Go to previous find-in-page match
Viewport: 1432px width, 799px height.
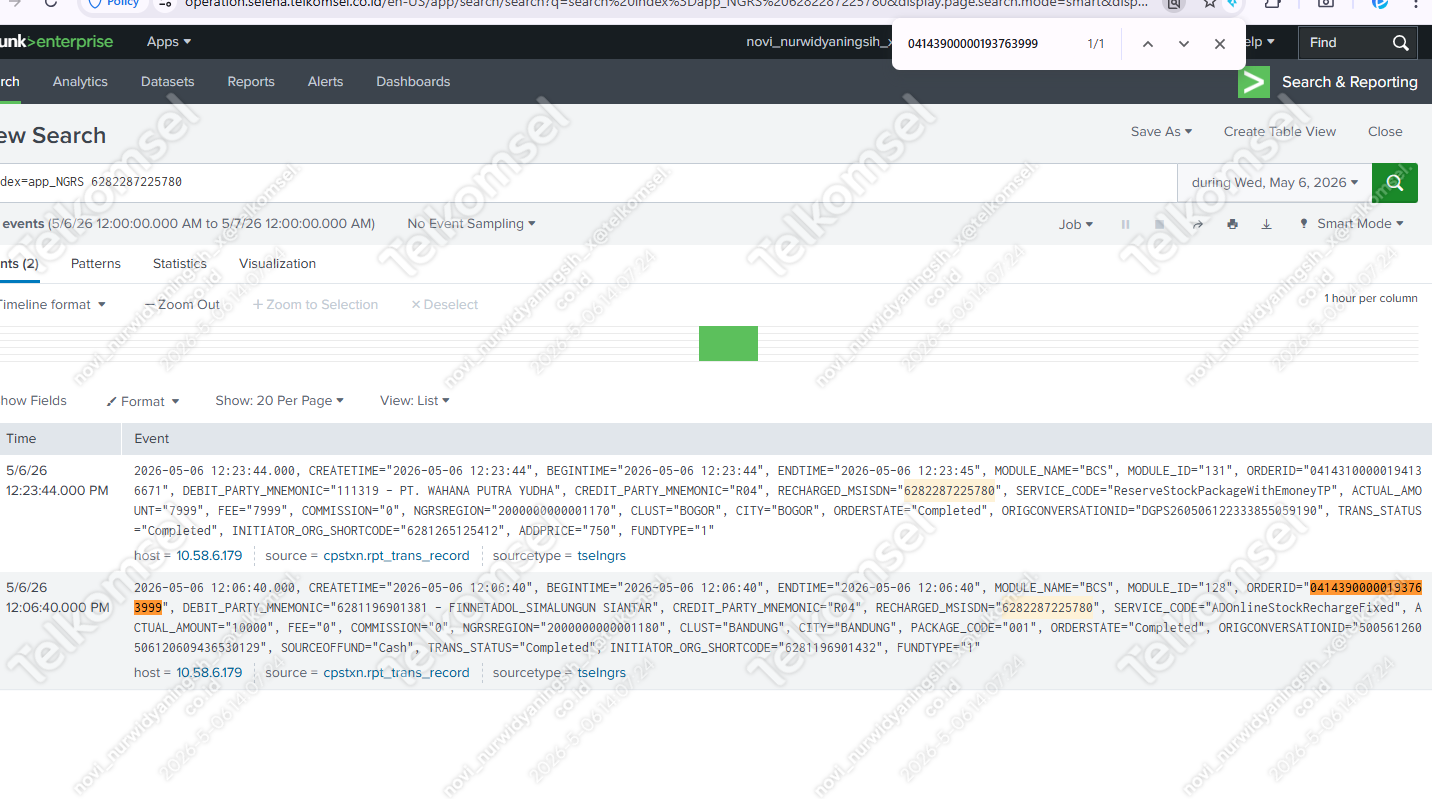click(x=1148, y=44)
